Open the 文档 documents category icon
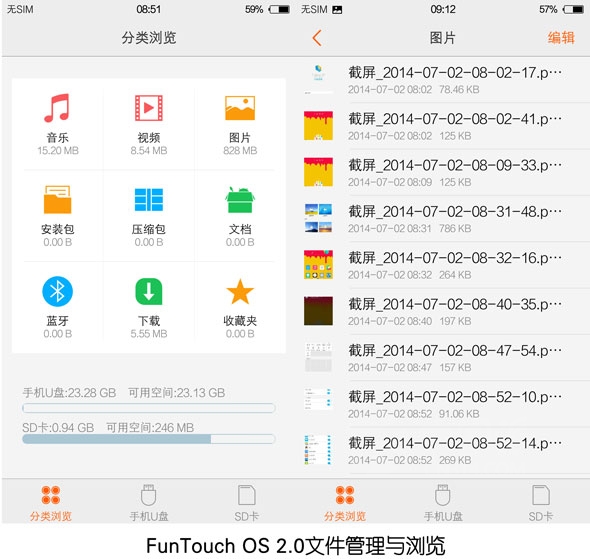 tap(240, 200)
